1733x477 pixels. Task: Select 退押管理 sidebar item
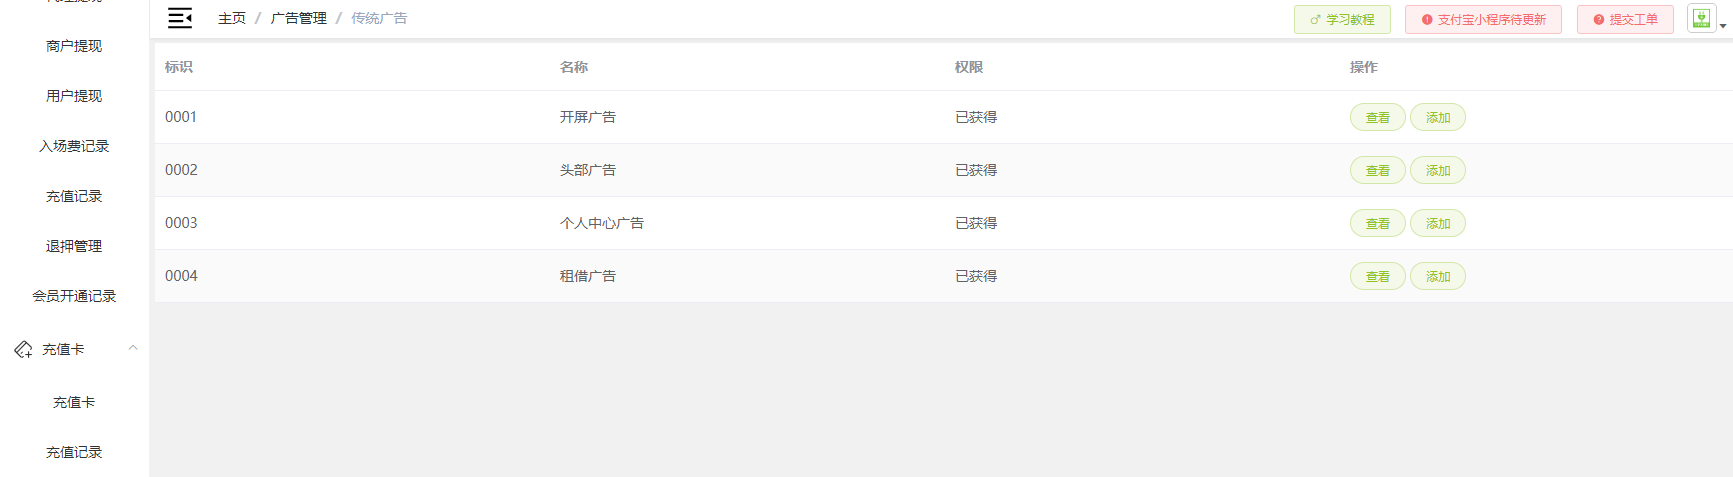point(74,246)
